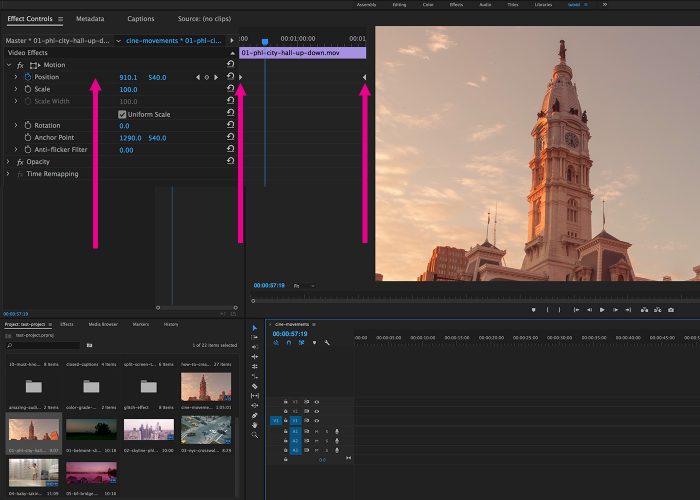This screenshot has width=700, height=500.
Task: Switch to the Audio workspace
Action: tap(485, 4)
